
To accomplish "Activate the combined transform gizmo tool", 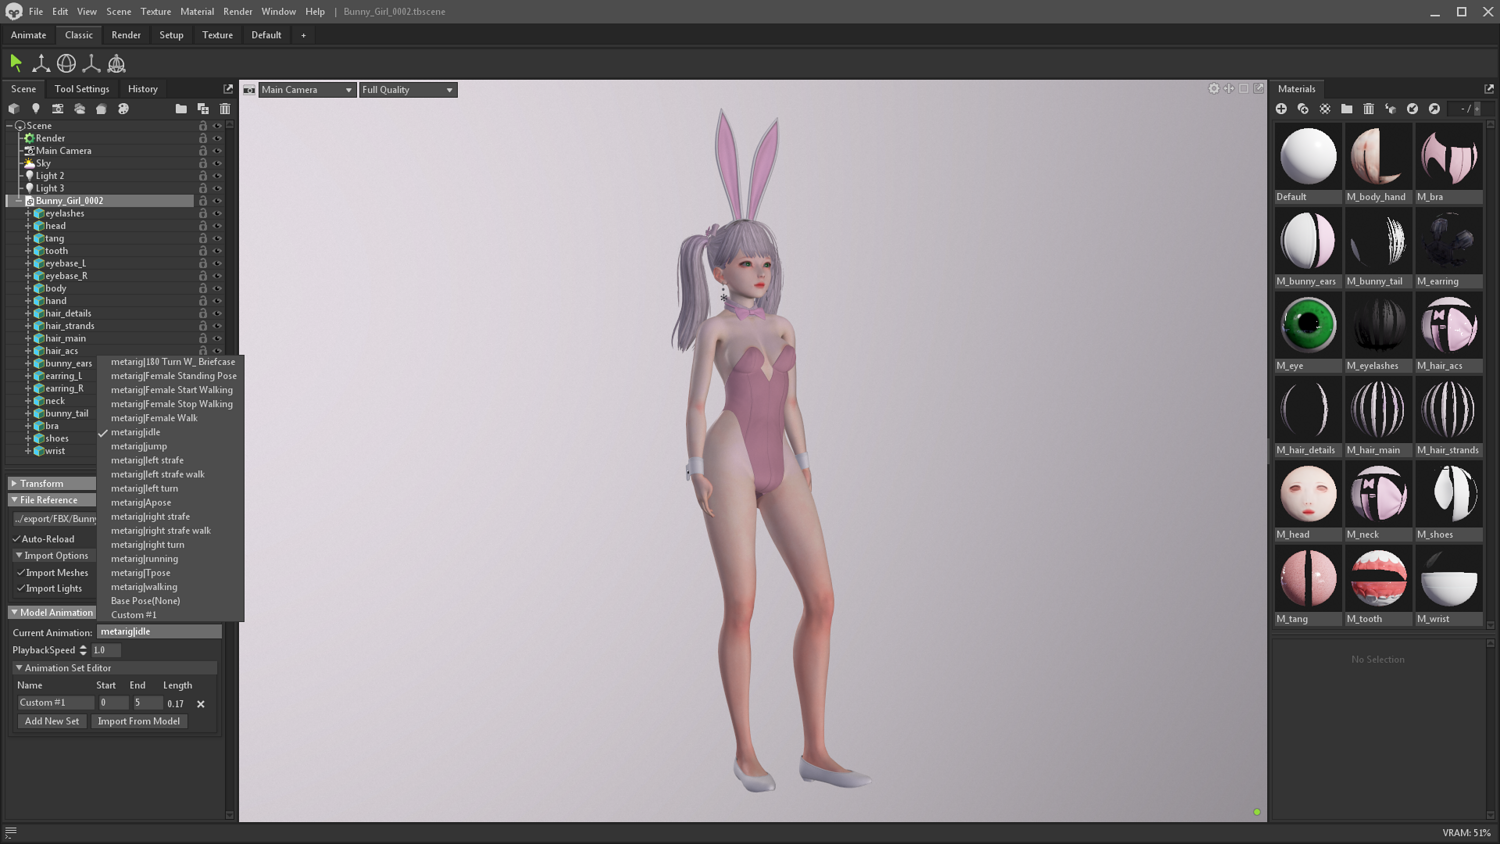I will pyautogui.click(x=117, y=63).
